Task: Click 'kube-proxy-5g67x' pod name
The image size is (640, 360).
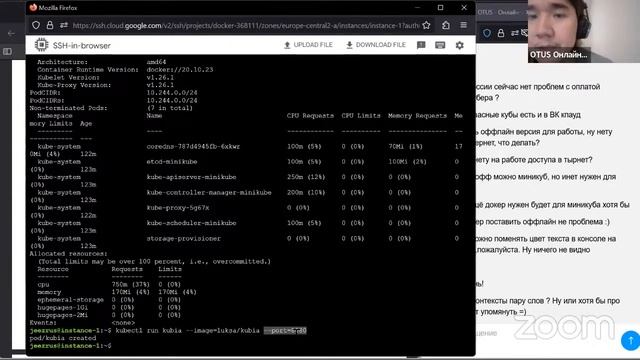Action: tap(178, 208)
